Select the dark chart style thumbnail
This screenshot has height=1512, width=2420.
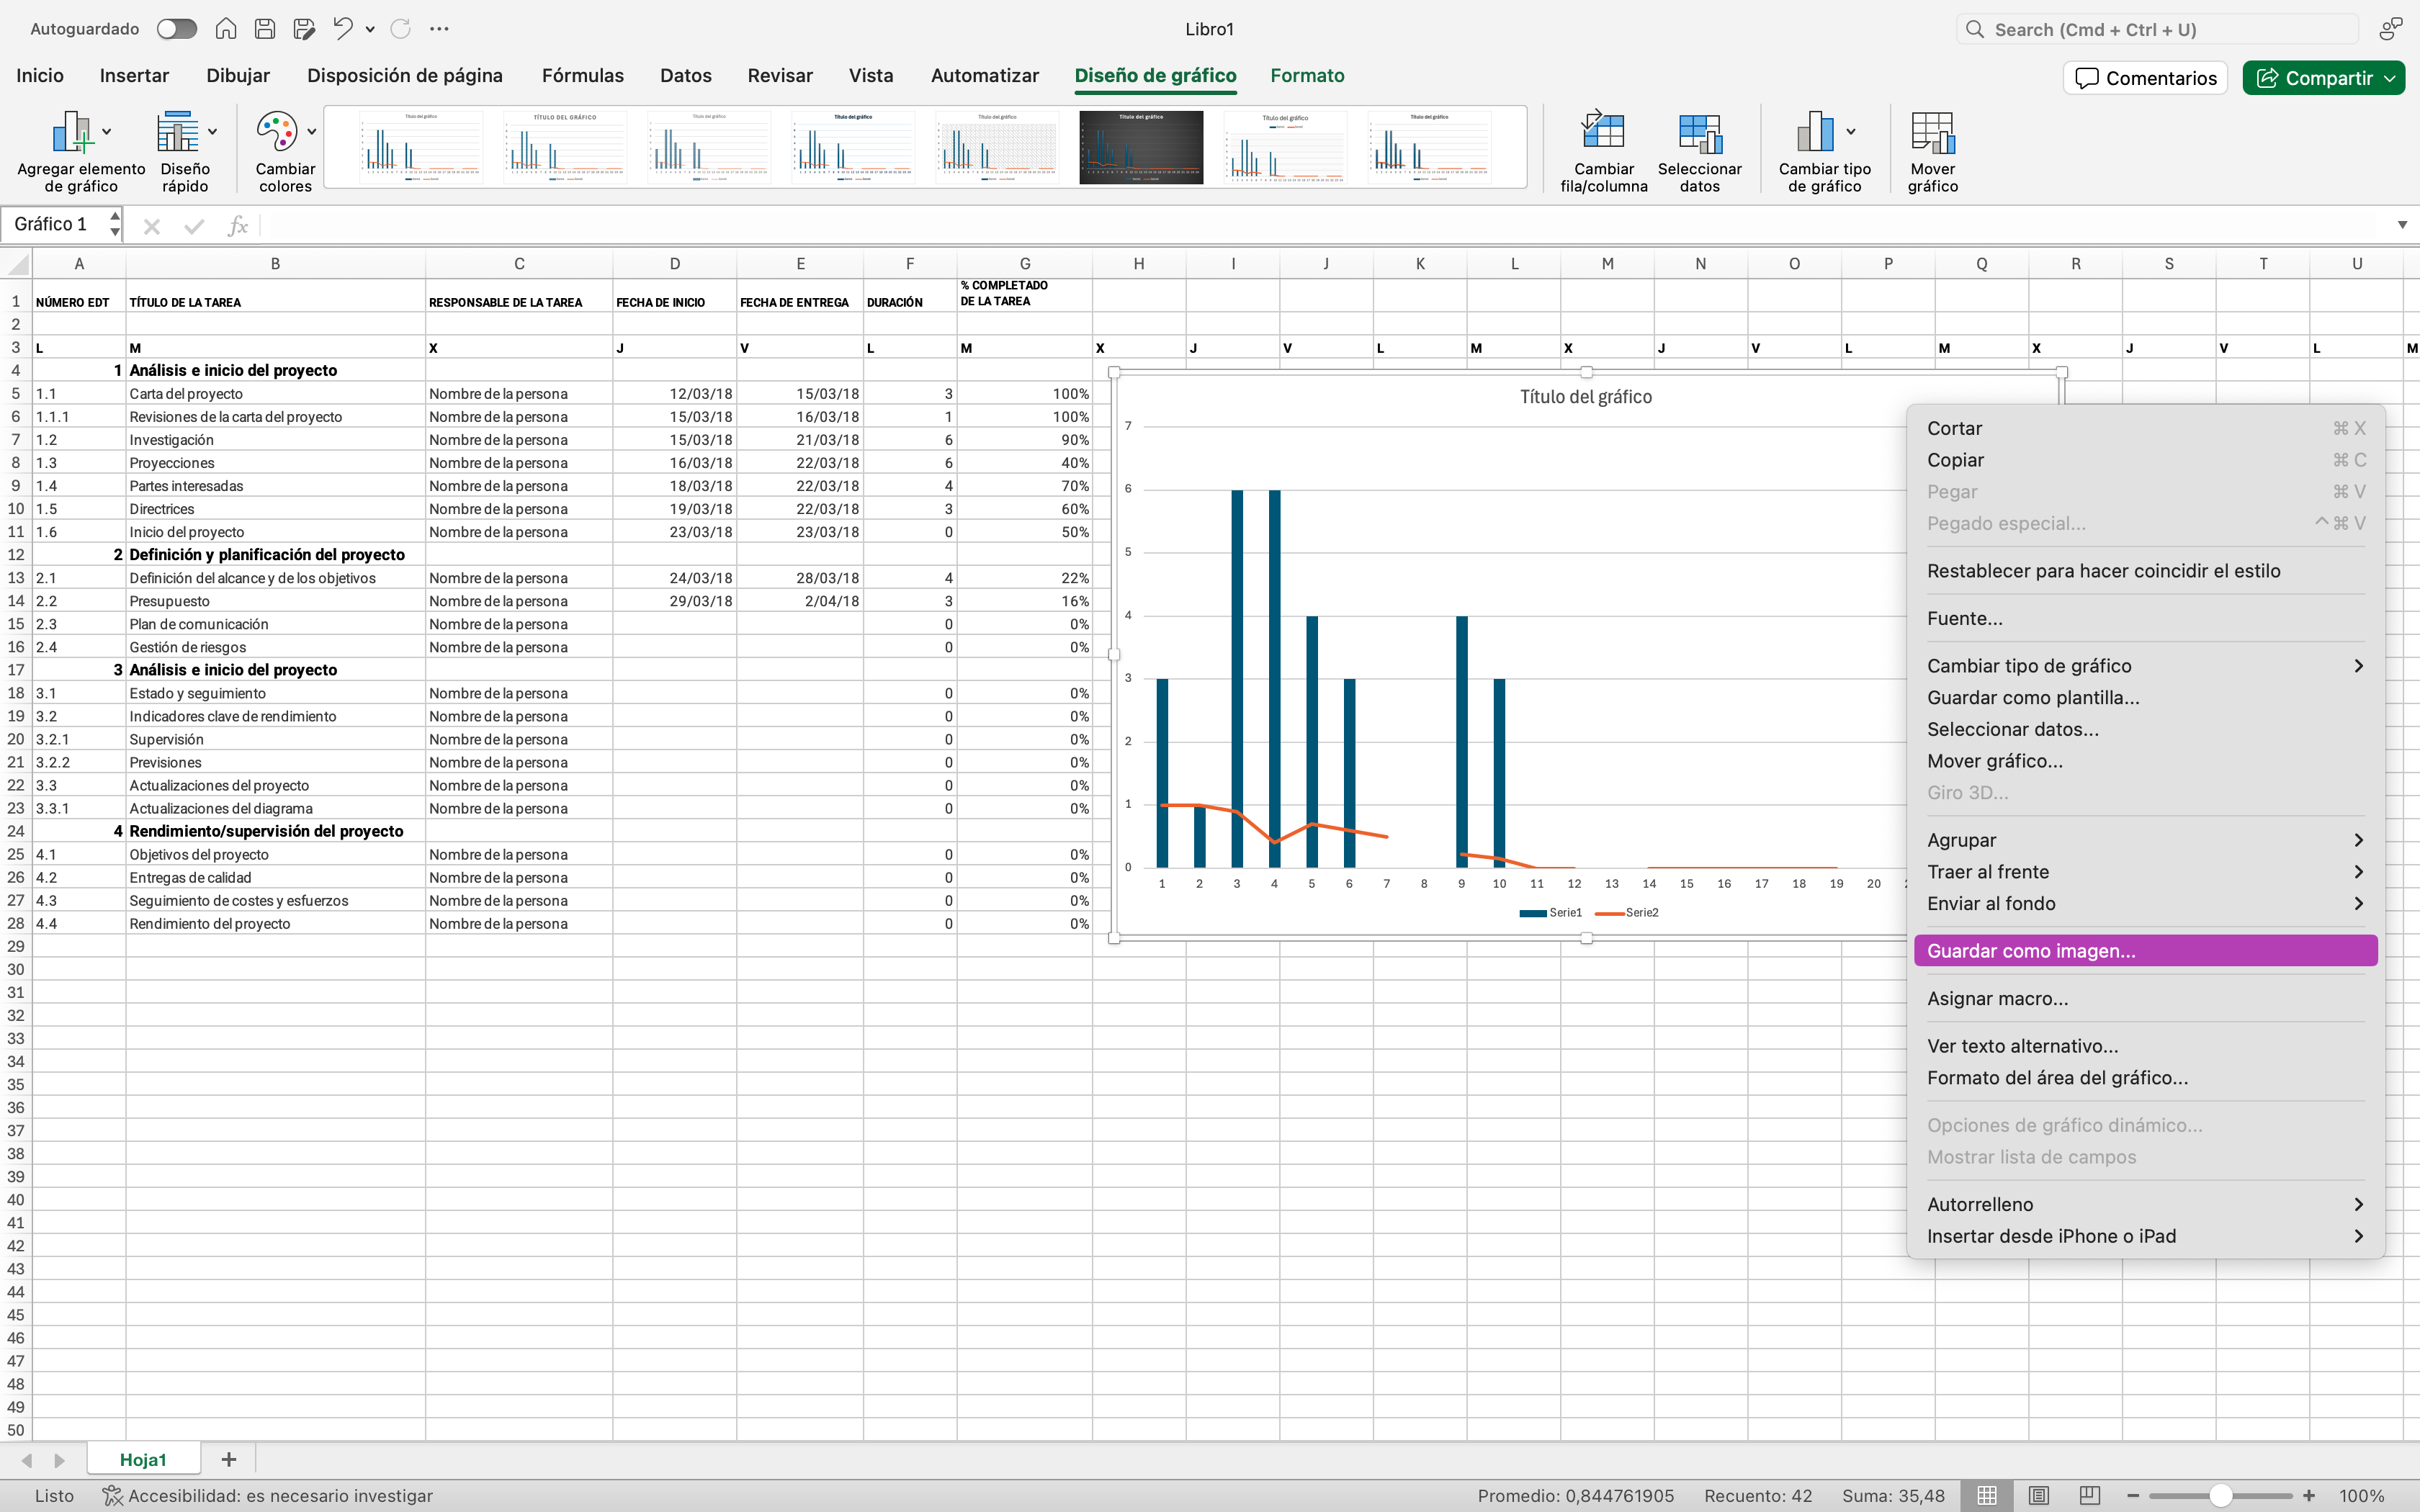(x=1141, y=147)
